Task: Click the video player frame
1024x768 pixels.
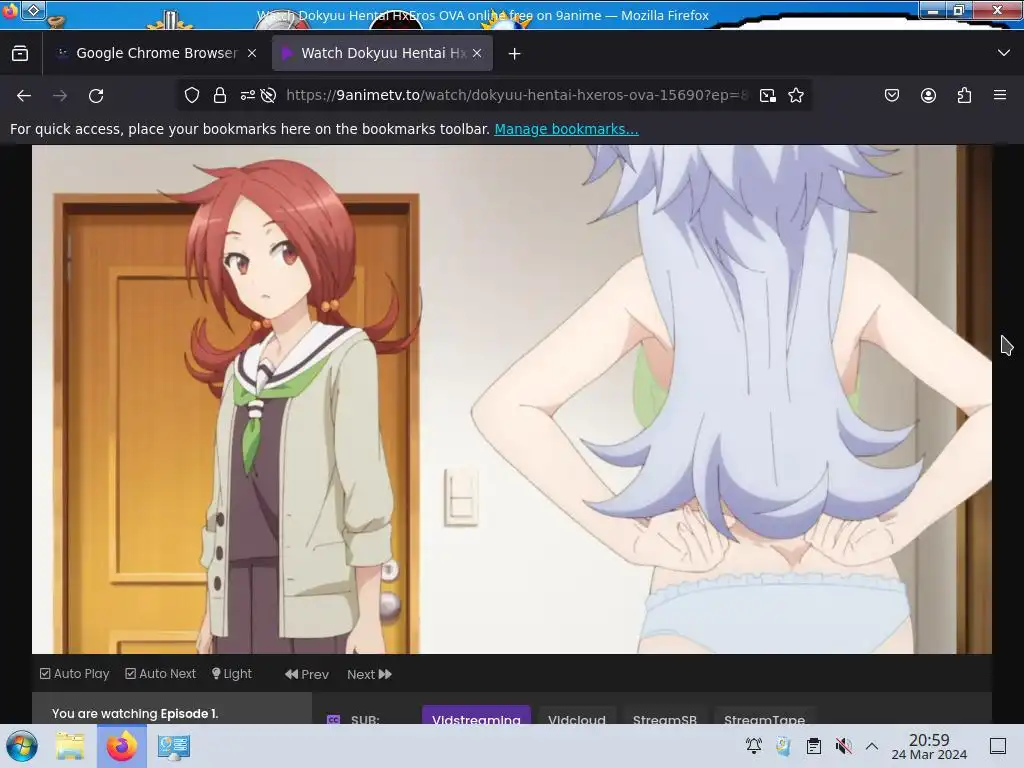Action: (512, 399)
